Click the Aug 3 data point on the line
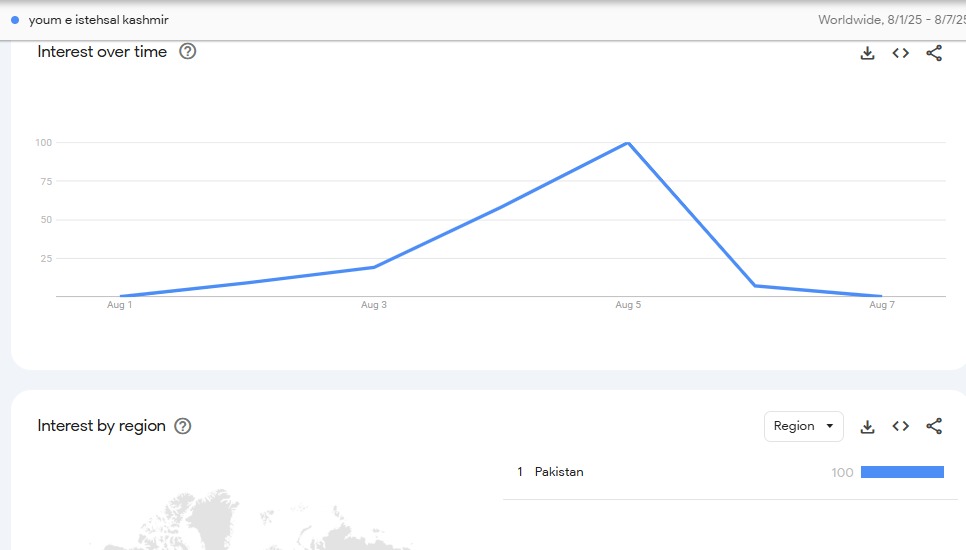 point(374,267)
